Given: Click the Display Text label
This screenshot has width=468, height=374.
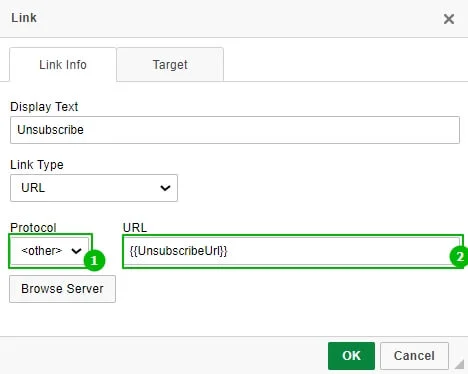Looking at the screenshot, I should [x=44, y=107].
